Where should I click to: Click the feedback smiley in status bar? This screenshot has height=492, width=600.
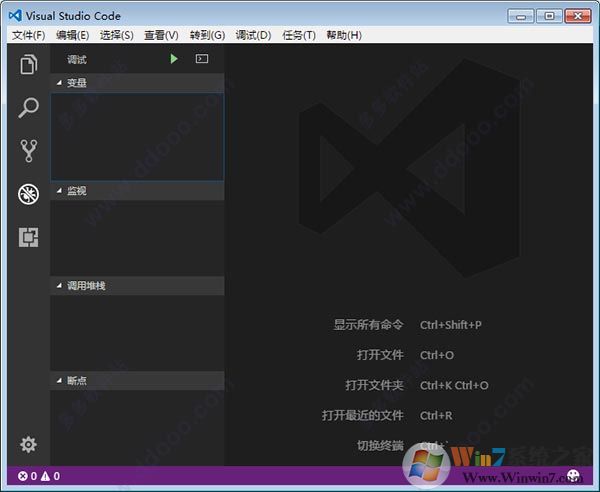tap(573, 476)
